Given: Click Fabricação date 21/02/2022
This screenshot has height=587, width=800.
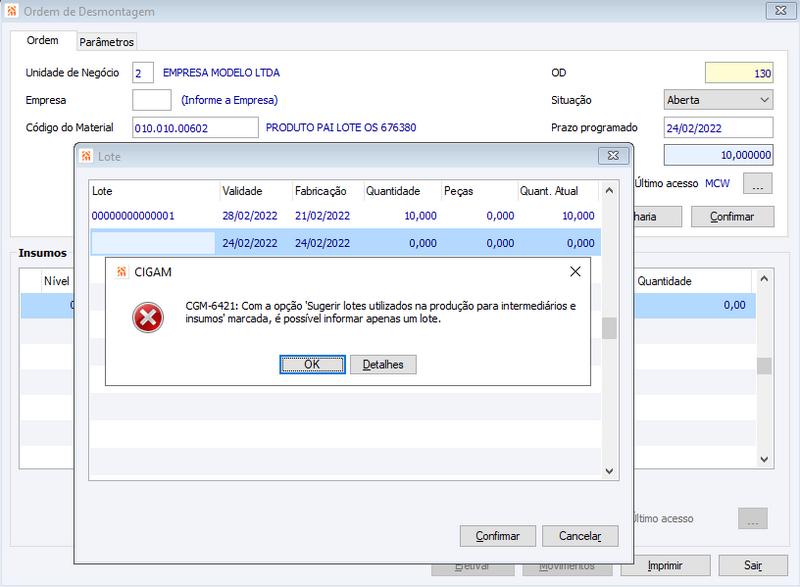Looking at the screenshot, I should (322, 216).
